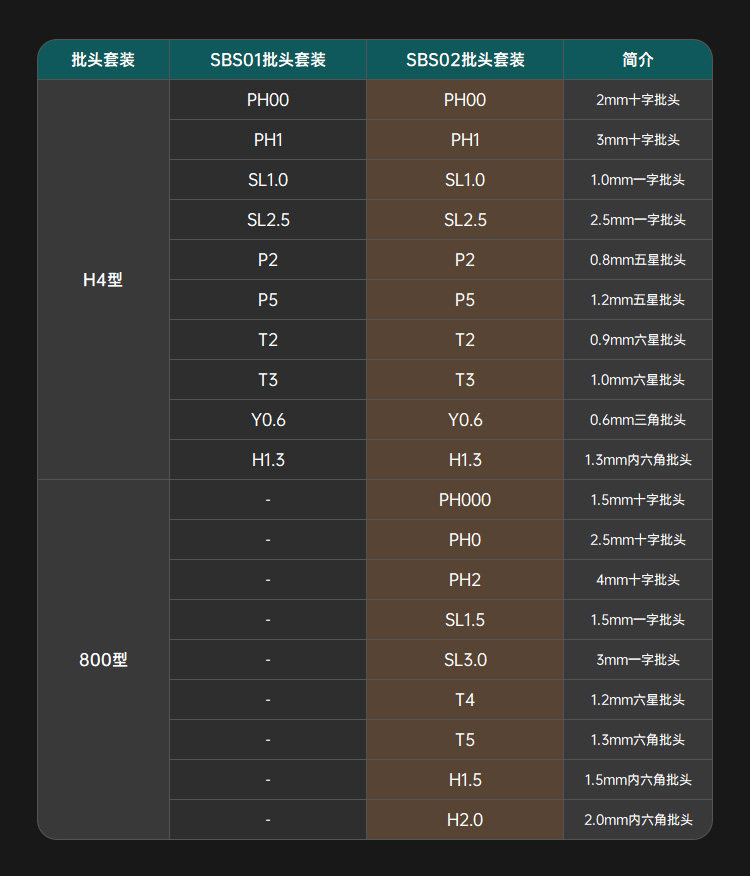The image size is (750, 876).
Task: Click the SBS01 dash in the T4 row
Action: coord(268,700)
